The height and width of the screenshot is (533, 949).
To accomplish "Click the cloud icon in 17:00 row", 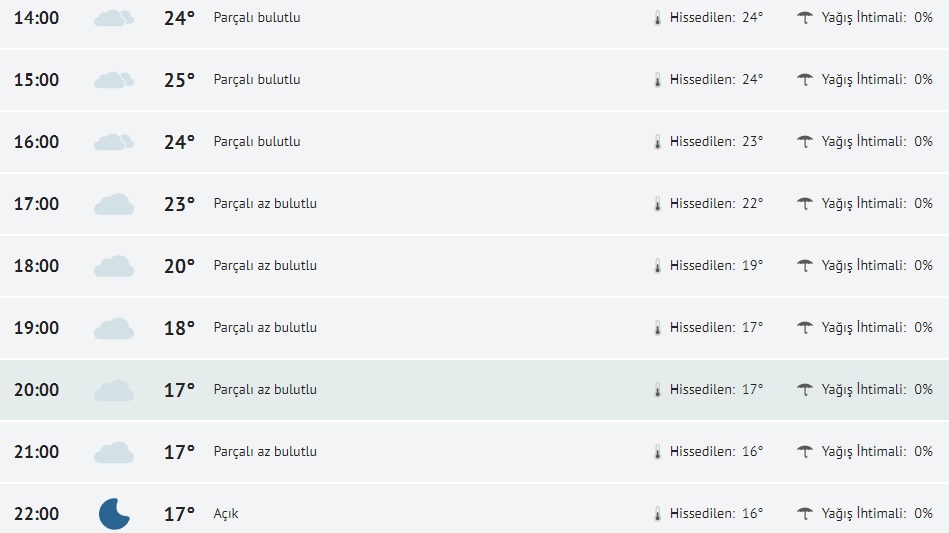I will [114, 204].
